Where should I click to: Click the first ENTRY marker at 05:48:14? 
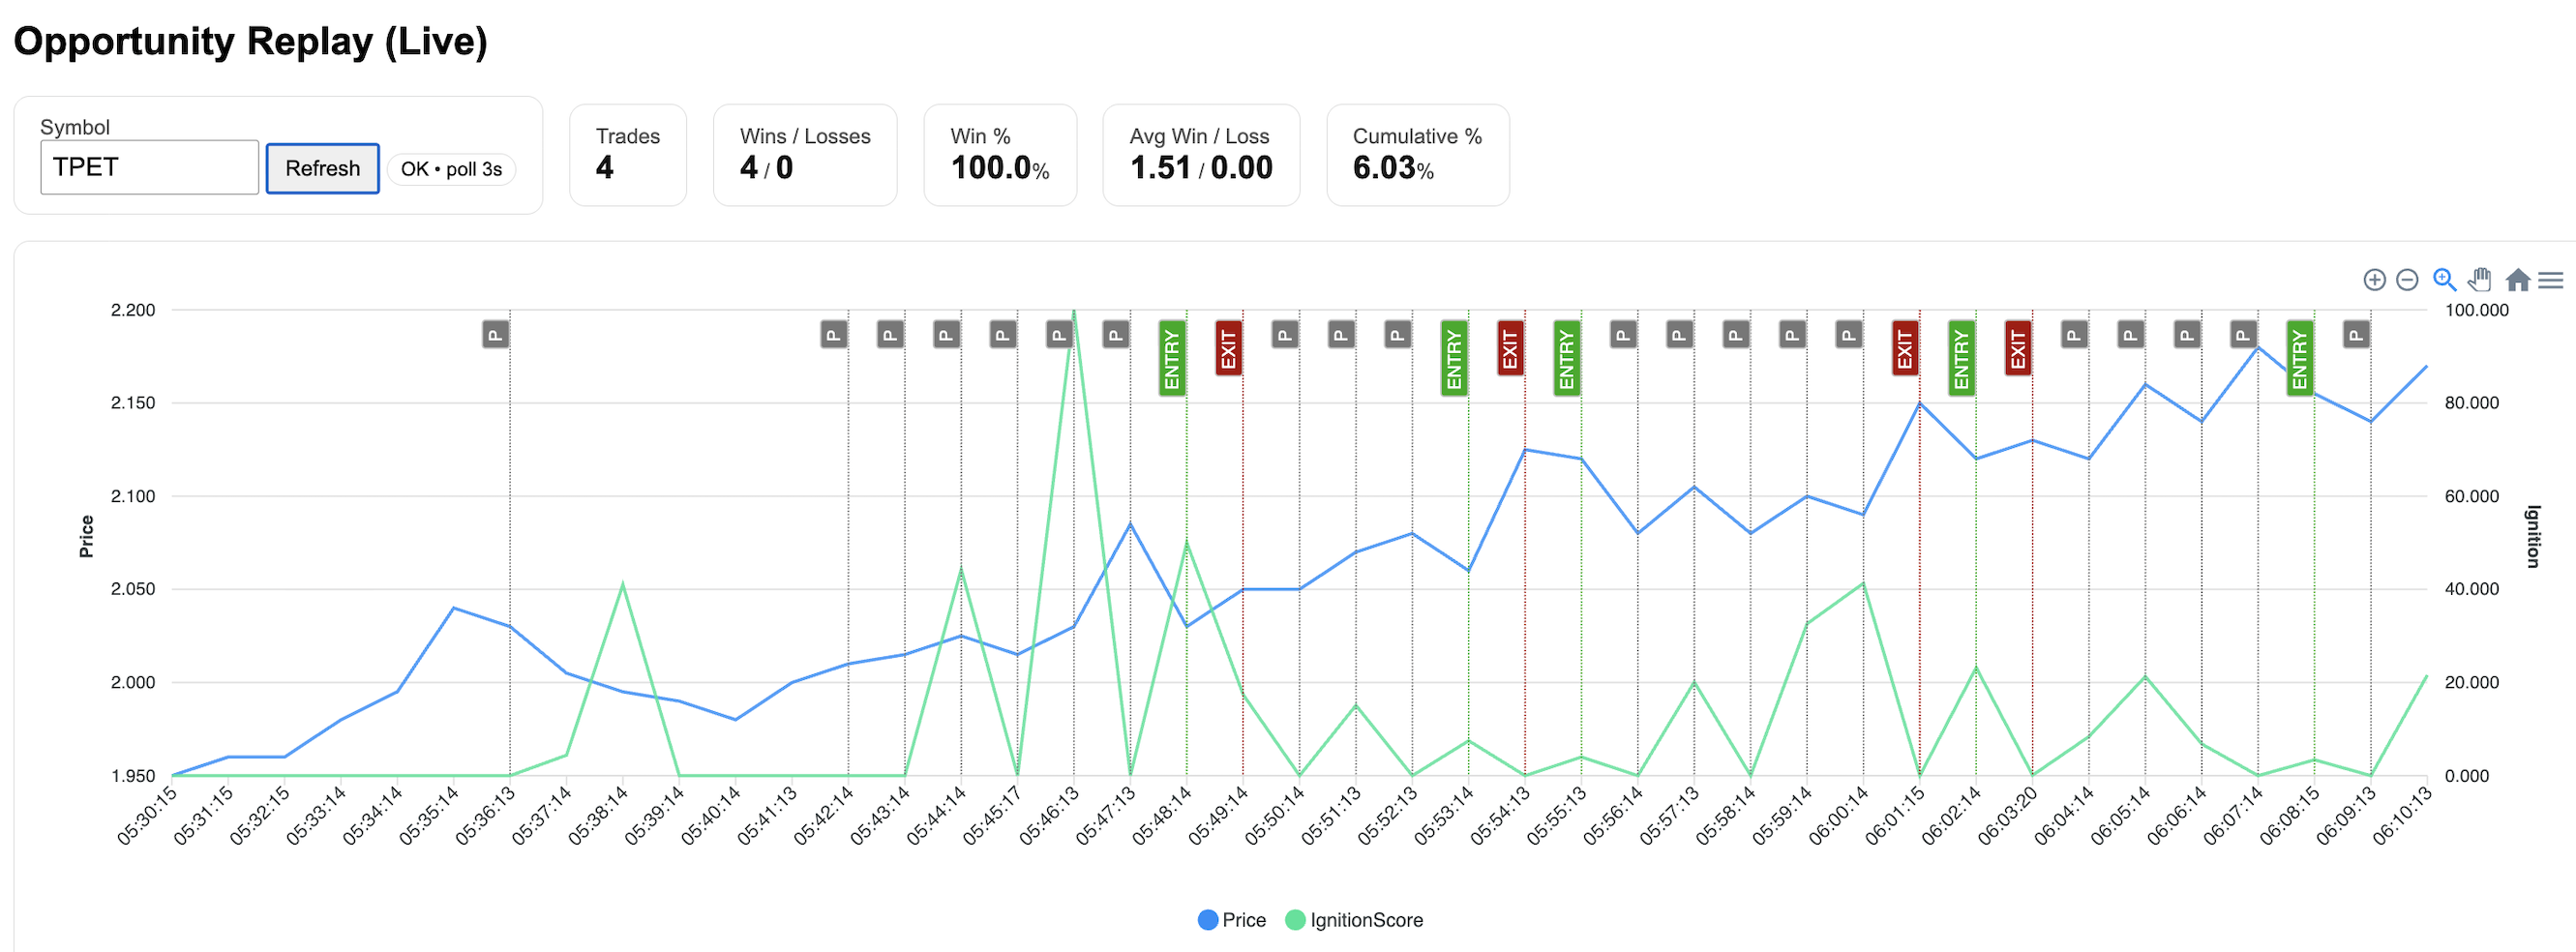[1172, 358]
